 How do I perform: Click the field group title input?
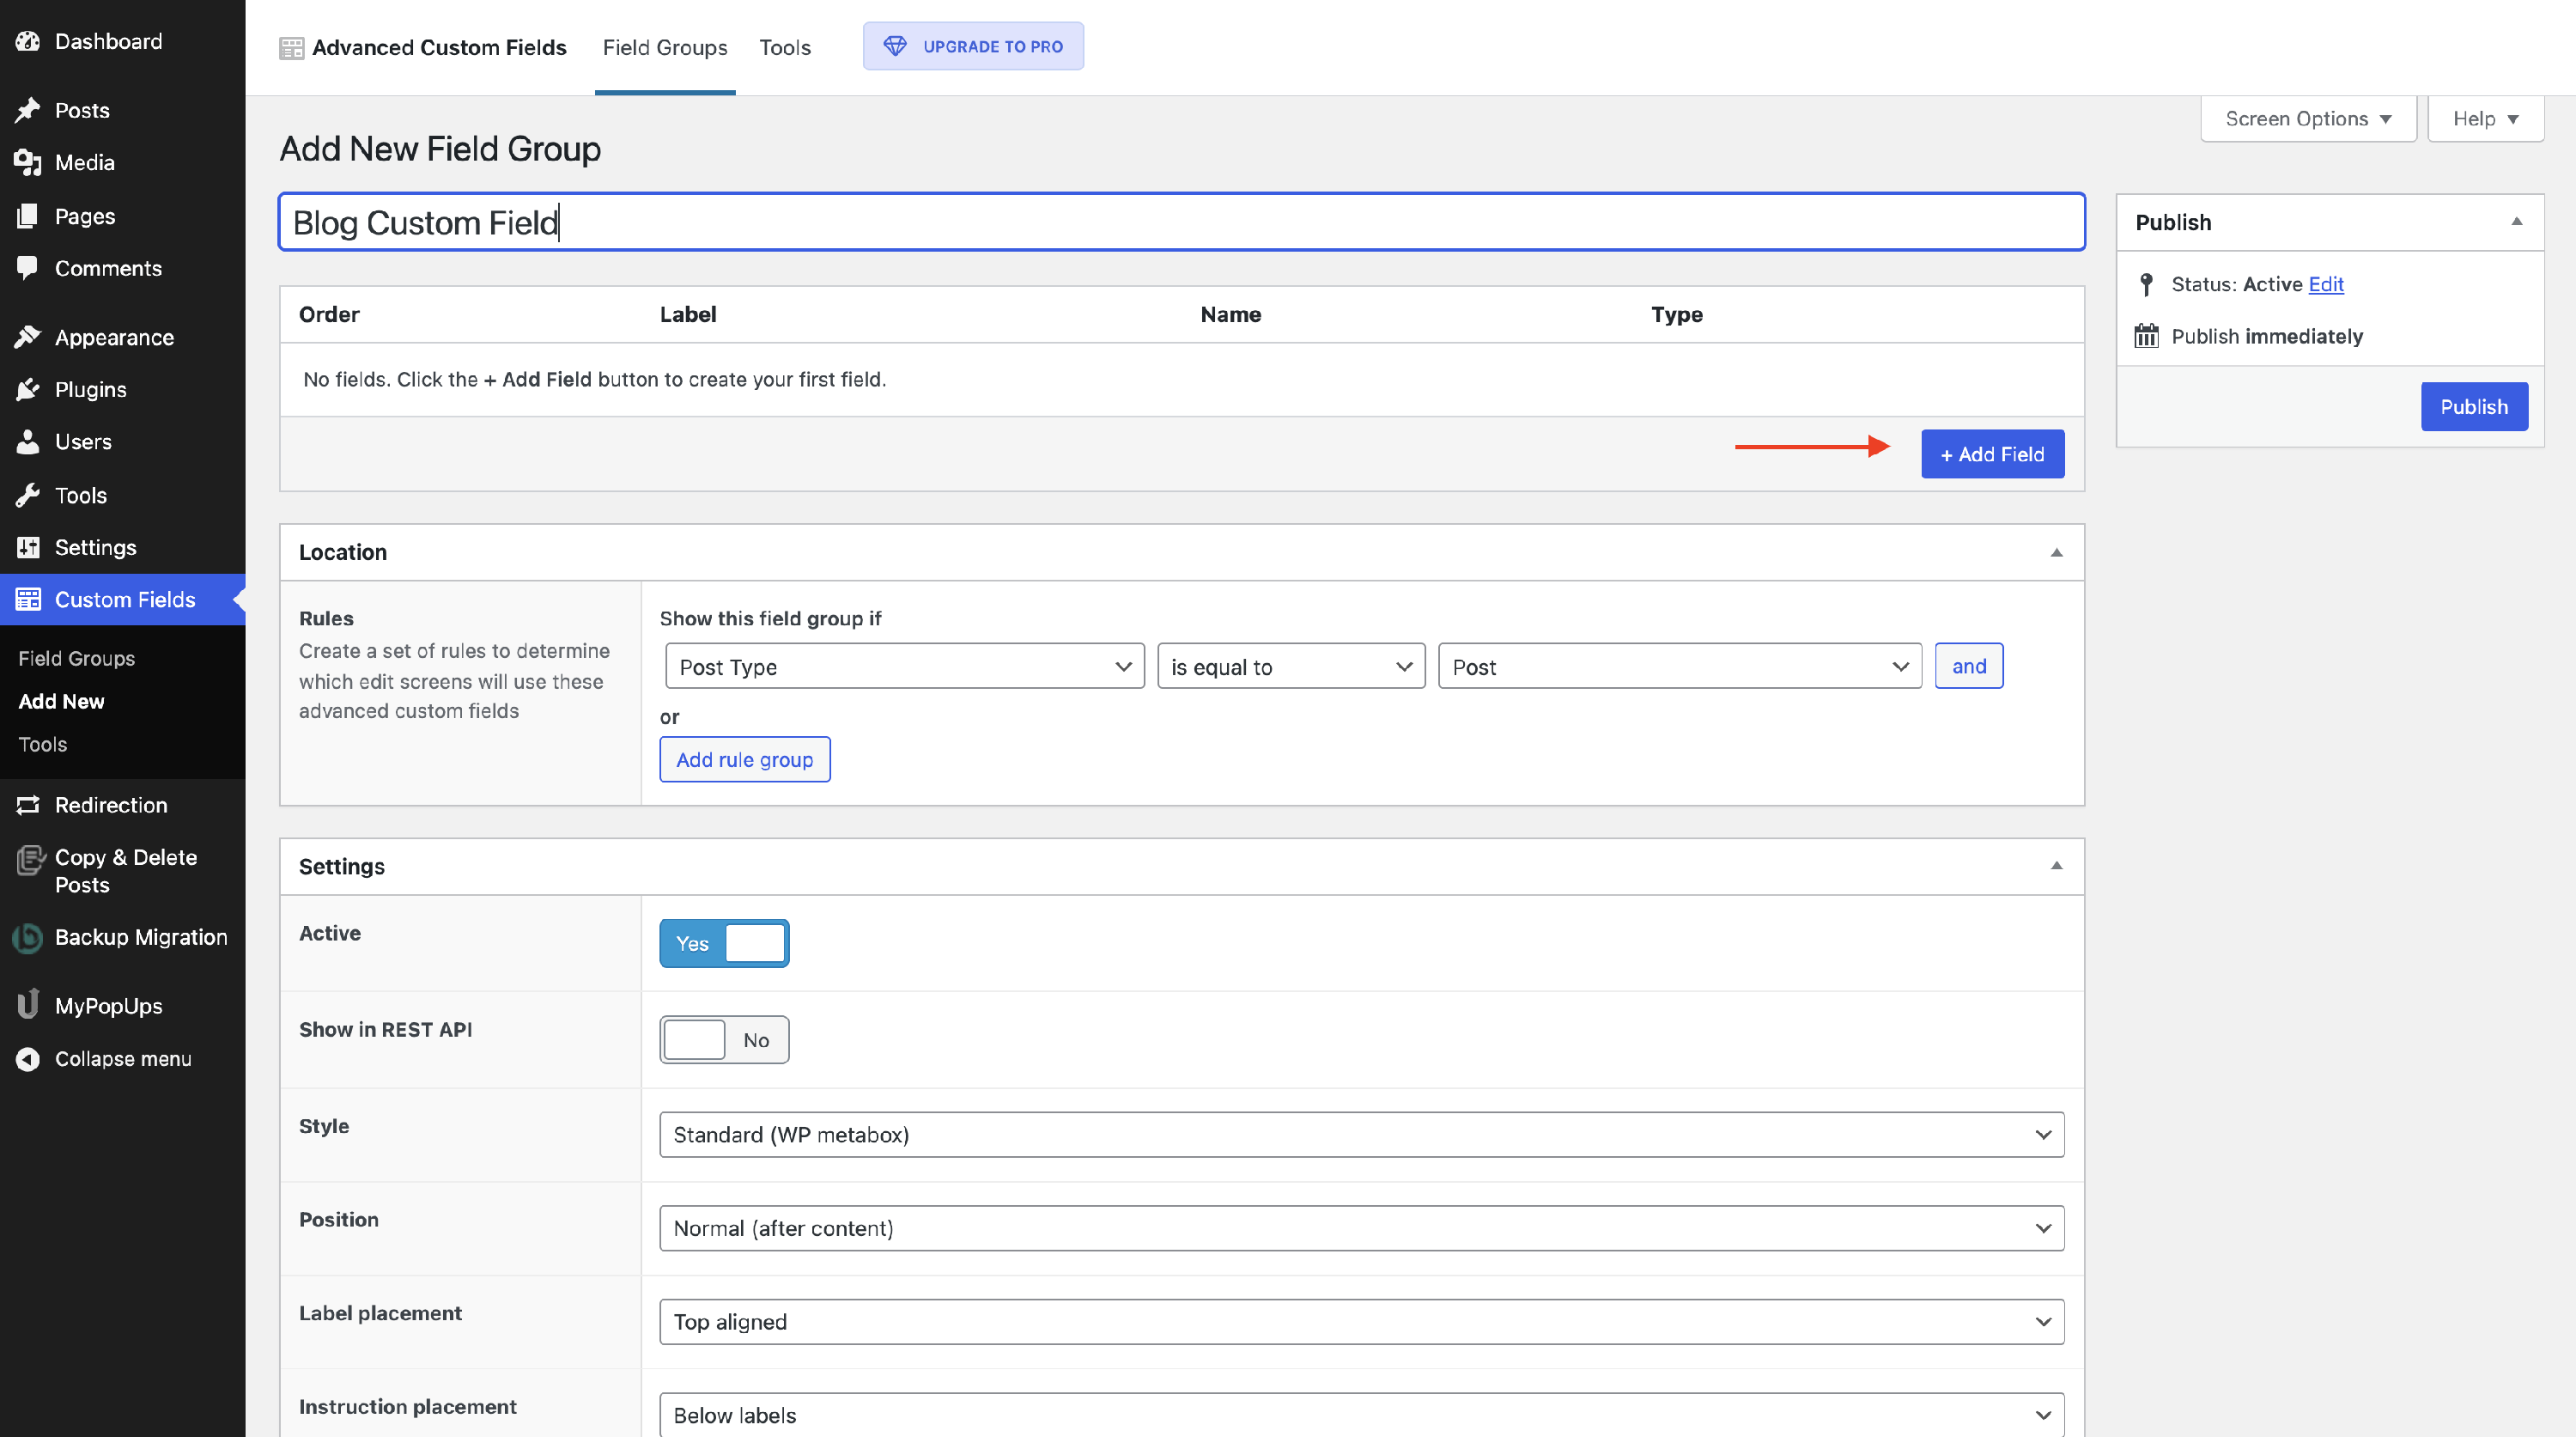pyautogui.click(x=1181, y=222)
